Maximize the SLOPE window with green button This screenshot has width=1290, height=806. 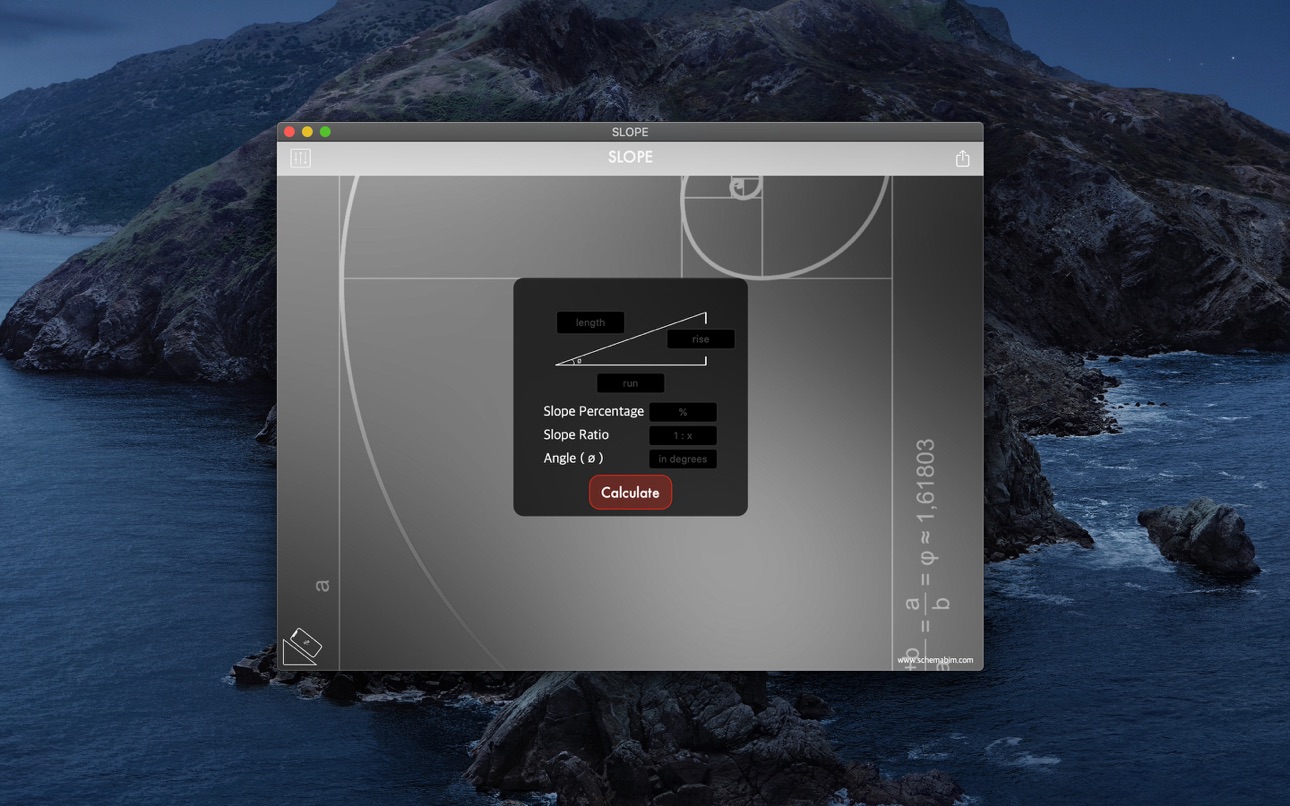point(325,132)
